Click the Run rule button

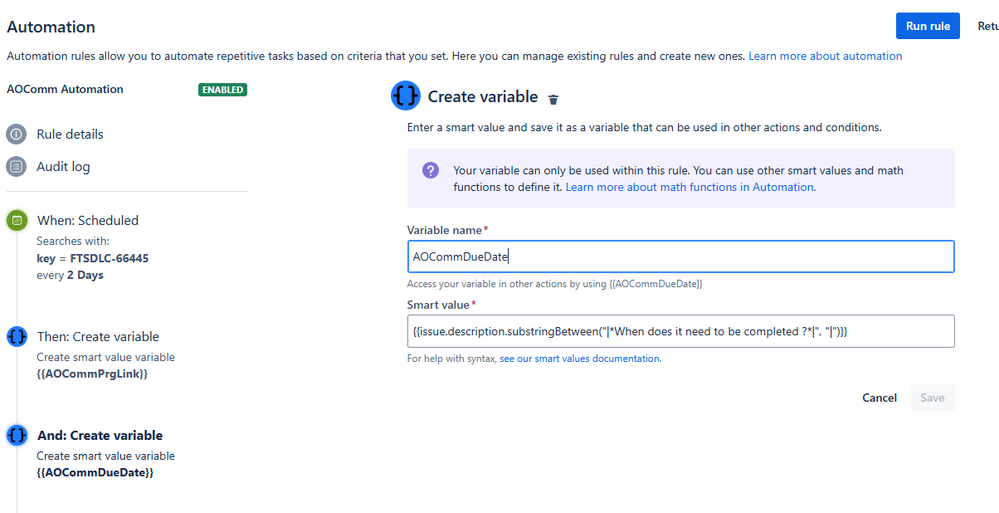point(928,26)
